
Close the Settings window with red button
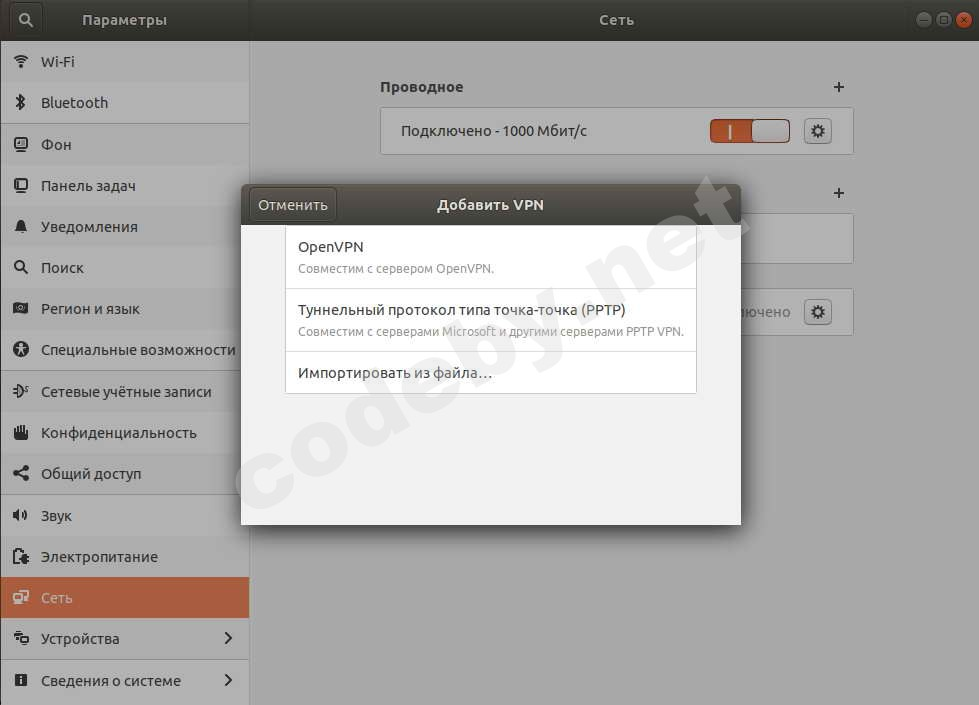tap(963, 20)
